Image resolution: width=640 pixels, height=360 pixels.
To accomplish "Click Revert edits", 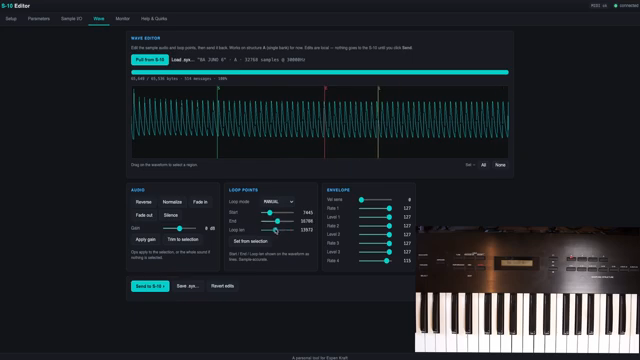I will click(x=222, y=286).
